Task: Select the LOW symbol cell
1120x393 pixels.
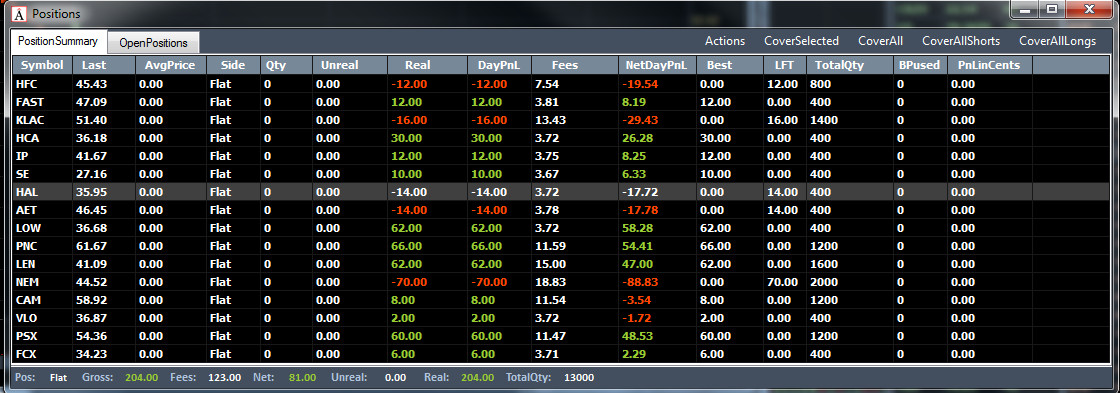Action: click(x=42, y=228)
